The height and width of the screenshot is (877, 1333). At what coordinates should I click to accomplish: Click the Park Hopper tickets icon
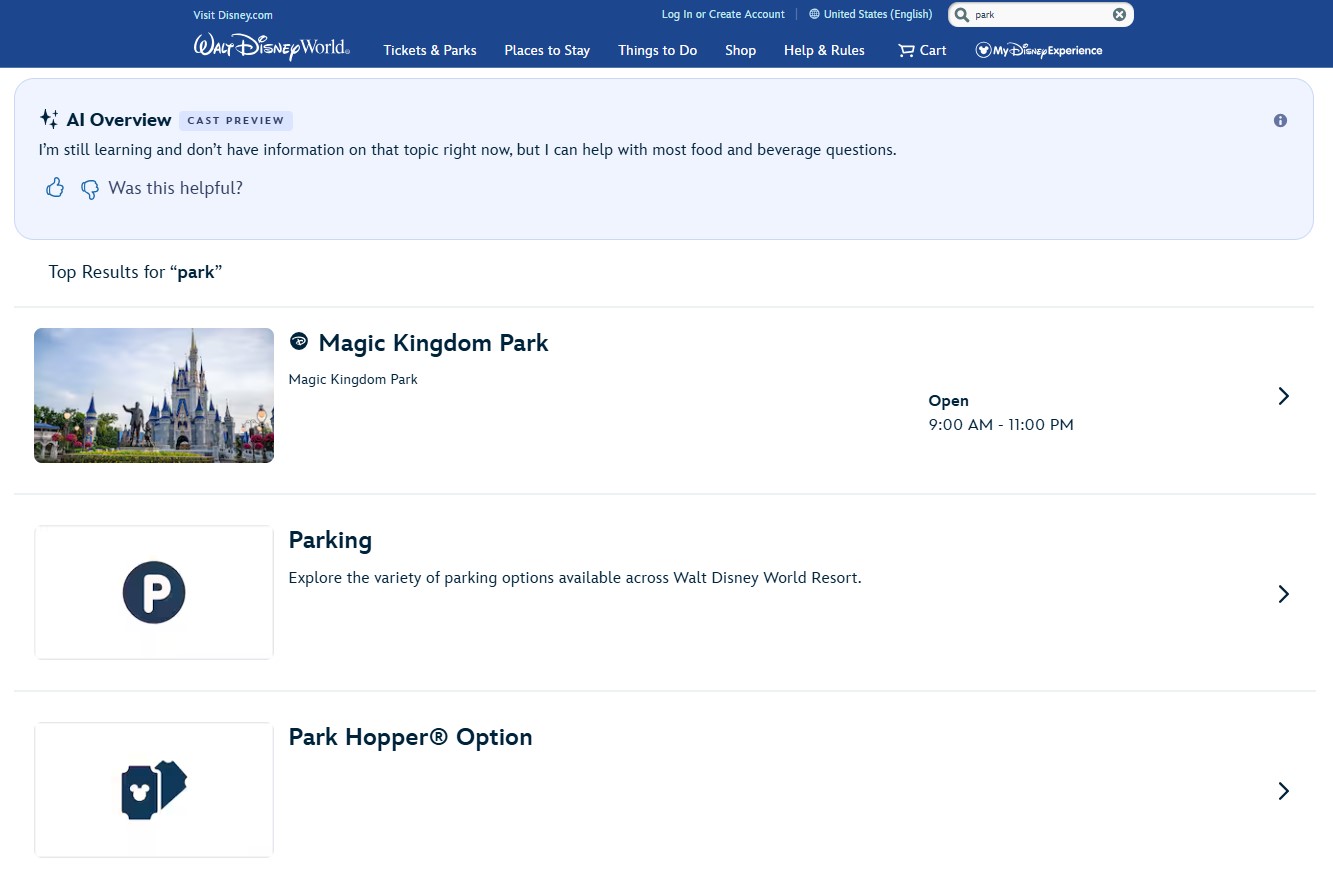pyautogui.click(x=154, y=790)
